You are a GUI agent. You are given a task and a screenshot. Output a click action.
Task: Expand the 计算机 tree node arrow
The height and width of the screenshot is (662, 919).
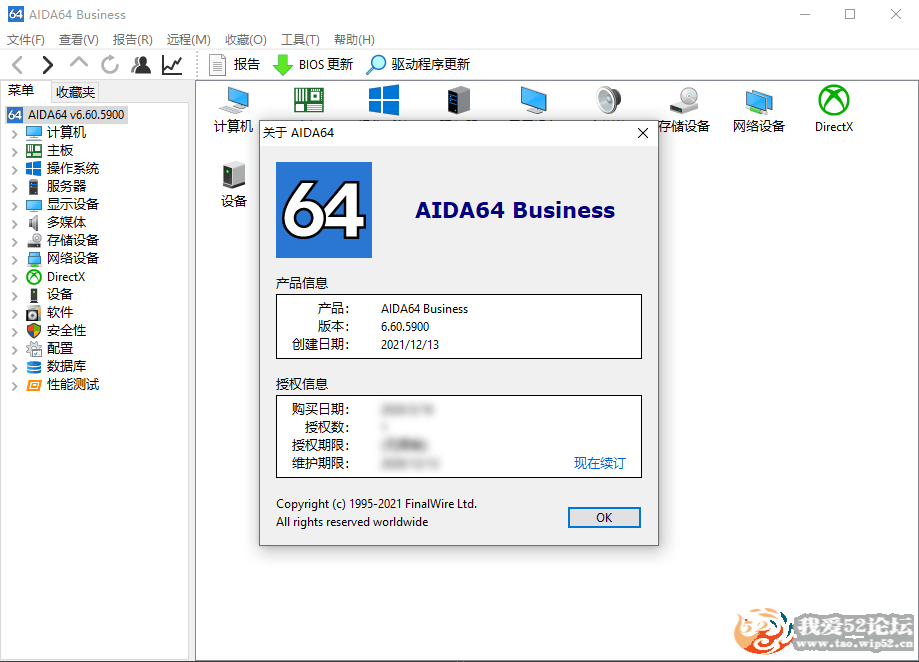tap(15, 134)
